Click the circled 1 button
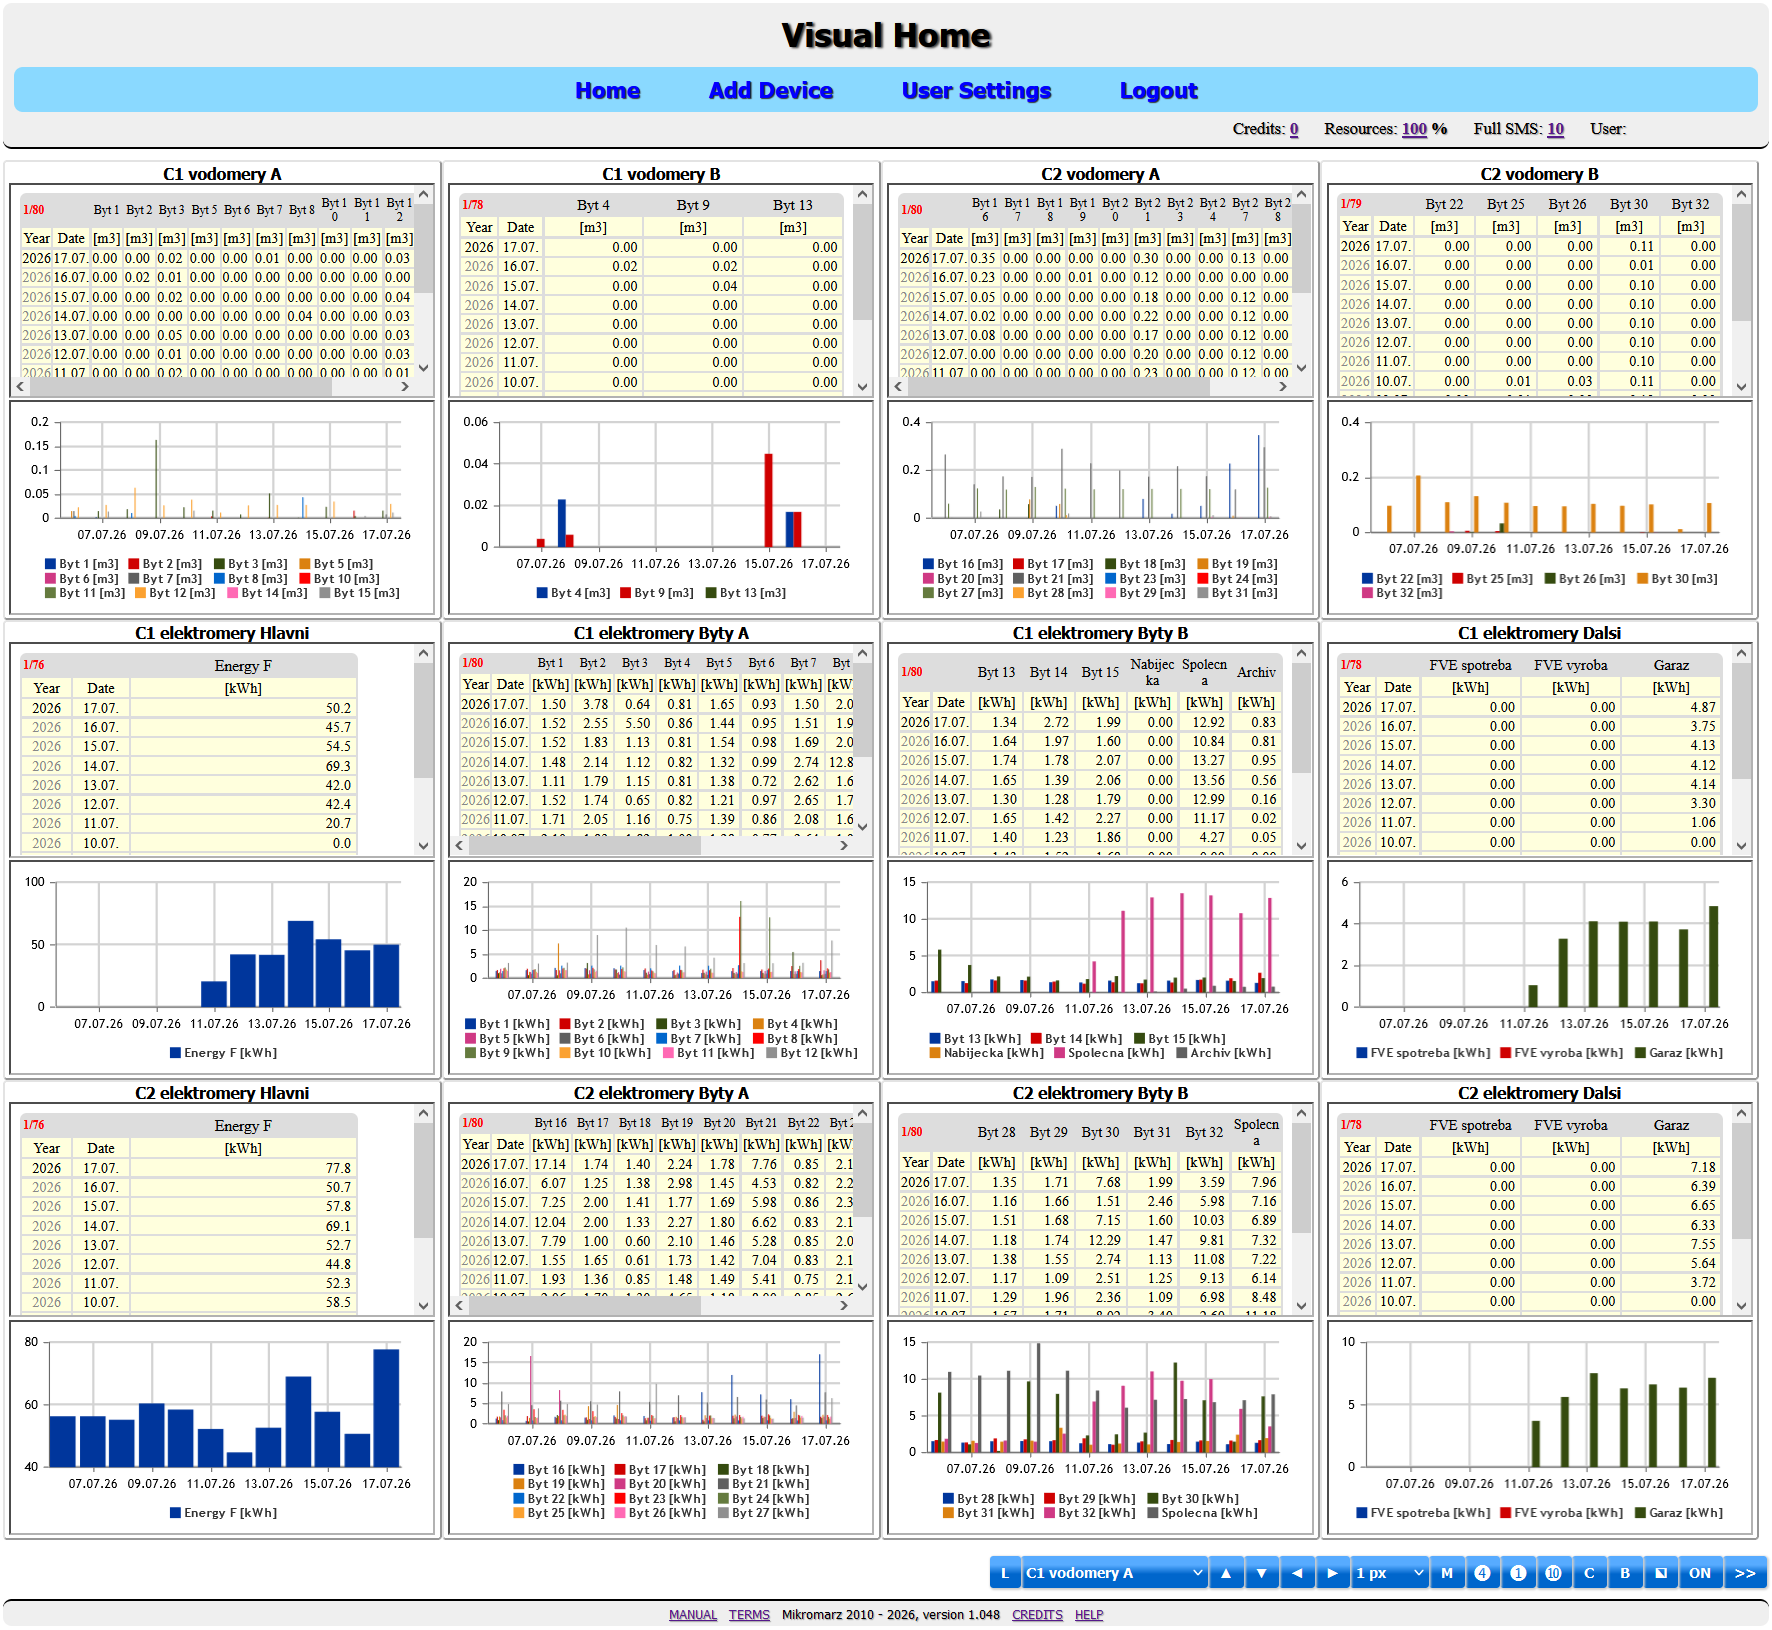 1518,1573
